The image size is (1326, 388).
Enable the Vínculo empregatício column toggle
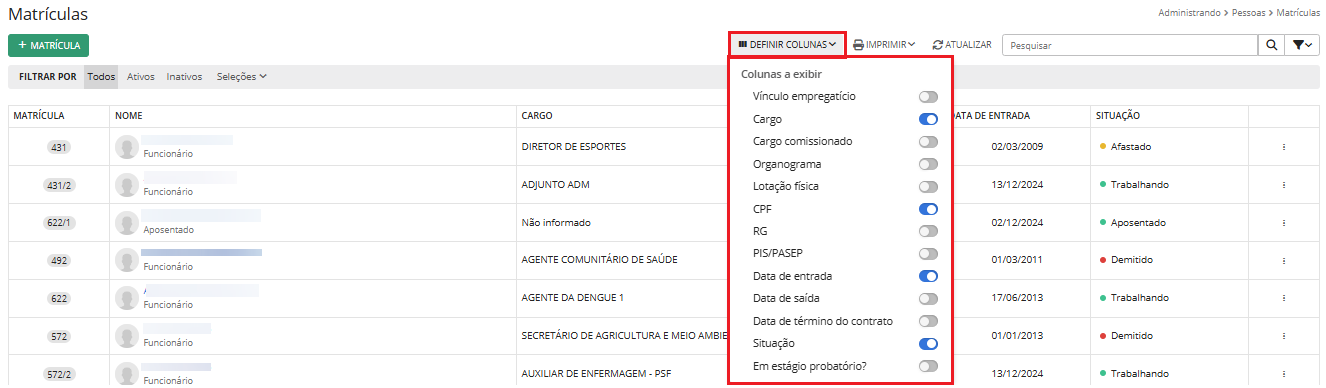pyautogui.click(x=928, y=97)
